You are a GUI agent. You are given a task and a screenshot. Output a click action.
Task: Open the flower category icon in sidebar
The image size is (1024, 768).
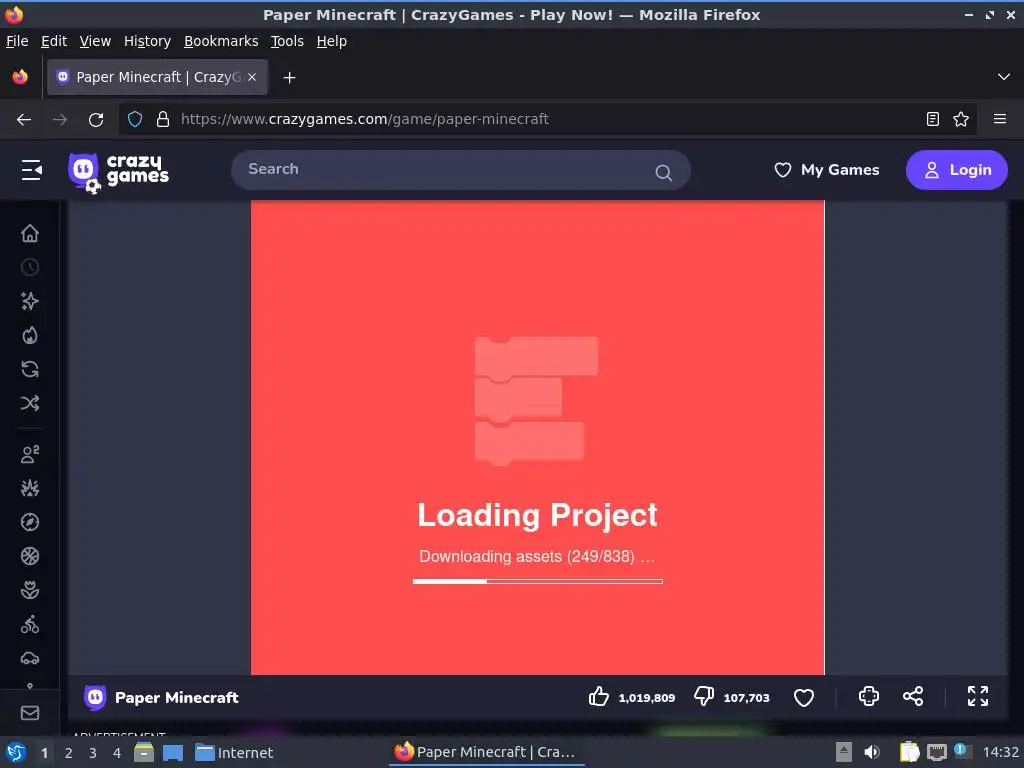(30, 590)
